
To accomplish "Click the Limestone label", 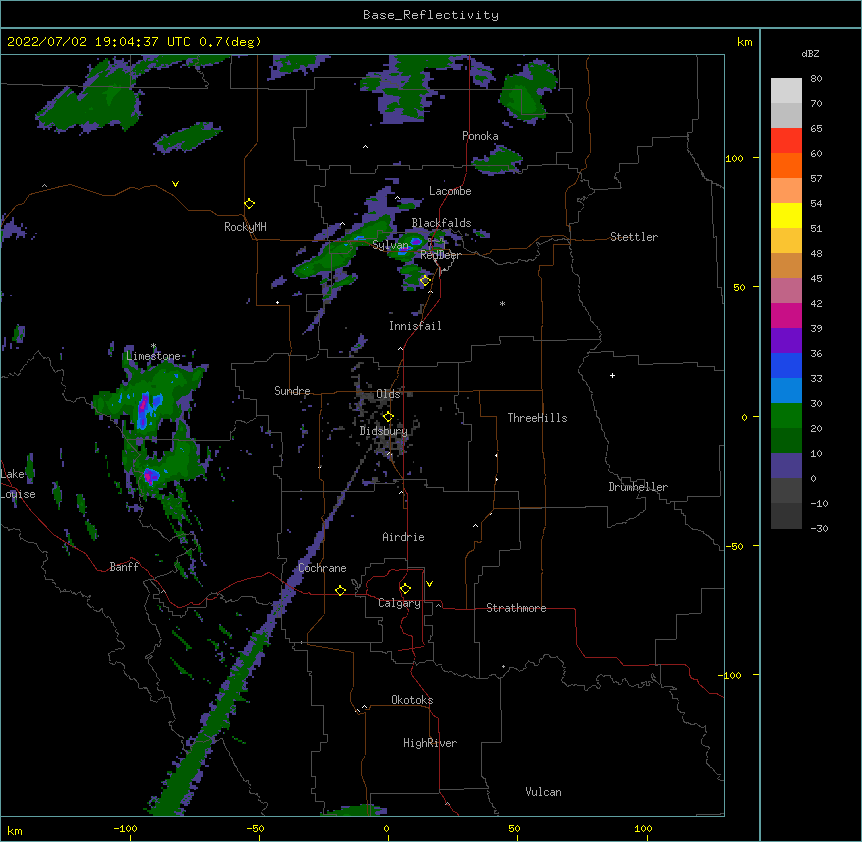I will click(x=153, y=356).
